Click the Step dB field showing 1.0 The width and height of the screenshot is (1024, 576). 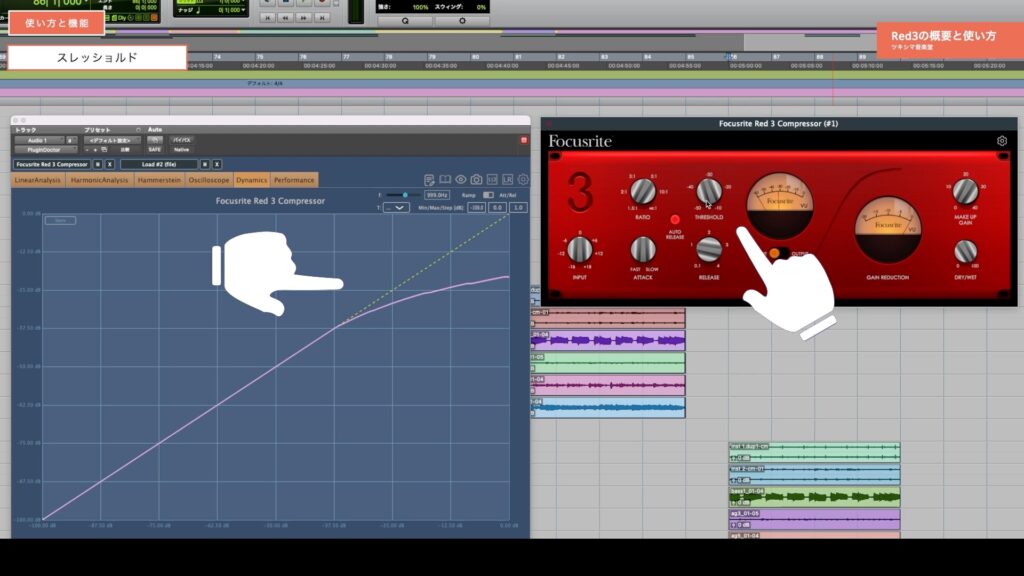[x=518, y=208]
